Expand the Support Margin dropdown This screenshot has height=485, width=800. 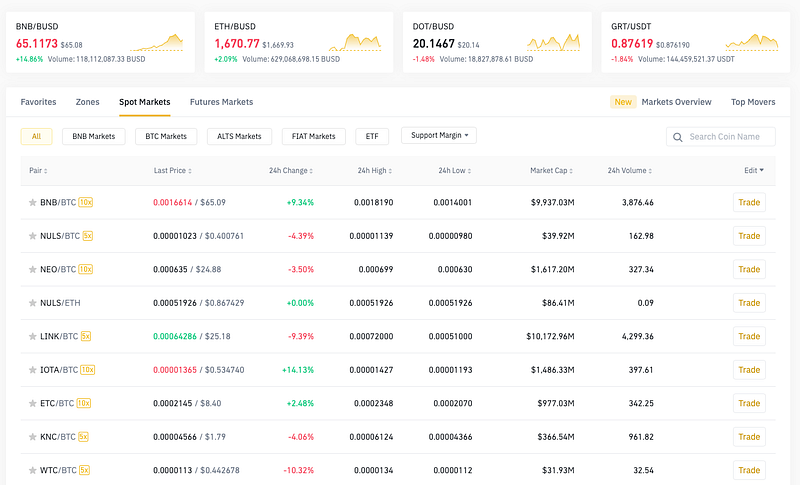pyautogui.click(x=438, y=135)
